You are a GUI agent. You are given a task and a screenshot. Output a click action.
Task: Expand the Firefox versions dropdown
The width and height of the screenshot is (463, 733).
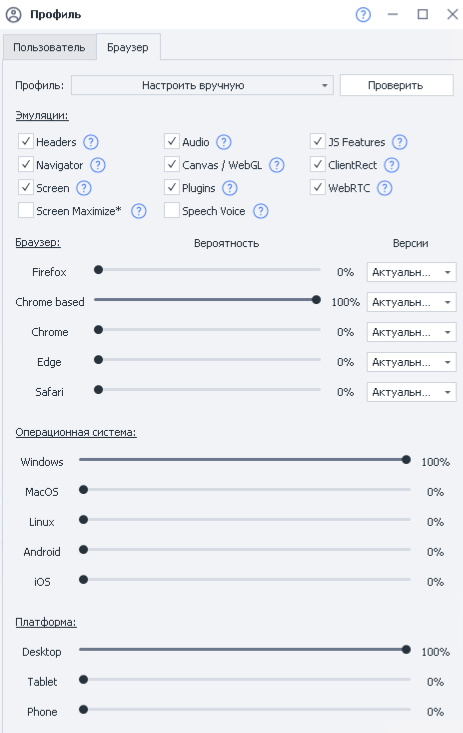pyautogui.click(x=412, y=272)
